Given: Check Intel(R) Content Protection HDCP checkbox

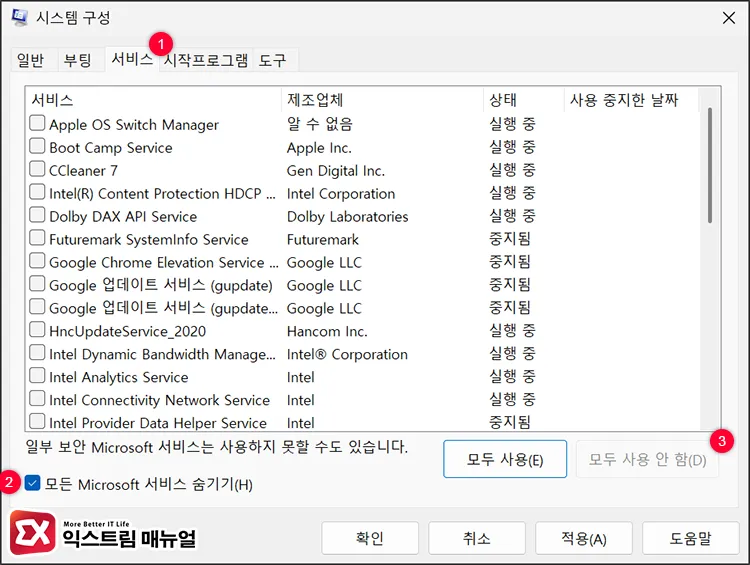Looking at the screenshot, I should click(37, 192).
